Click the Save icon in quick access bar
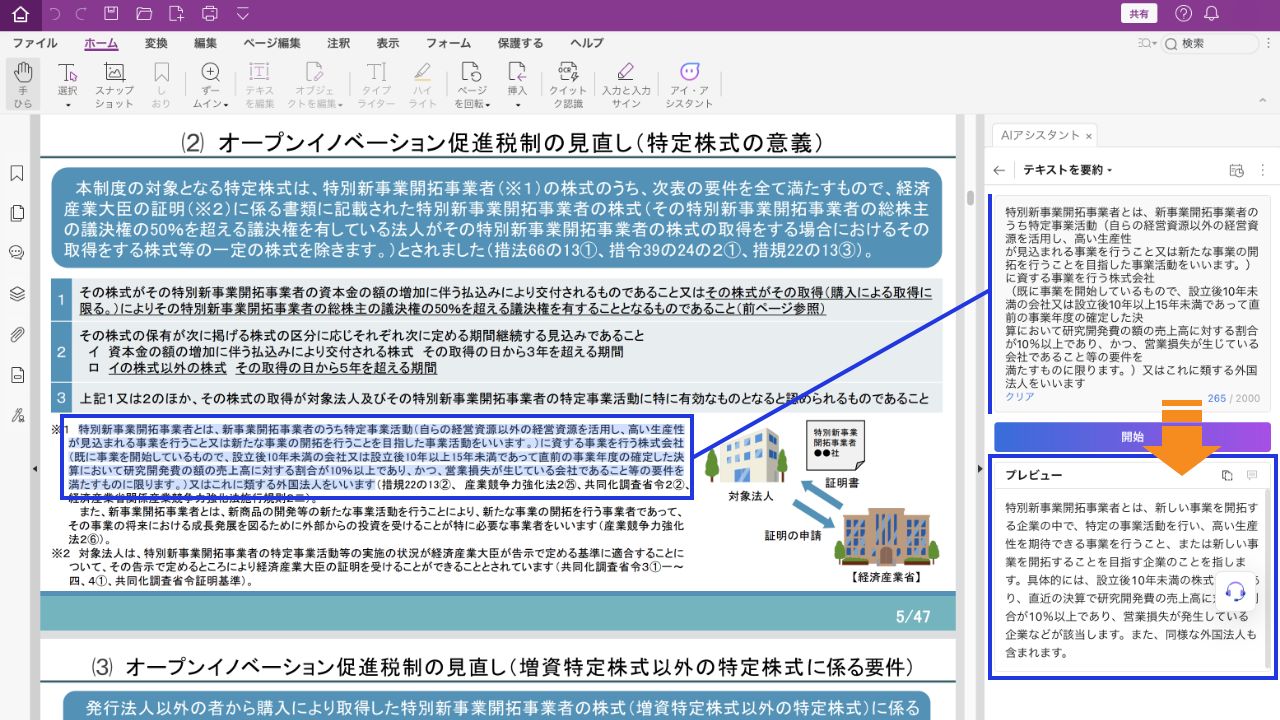Viewport: 1280px width, 720px height. [x=111, y=14]
